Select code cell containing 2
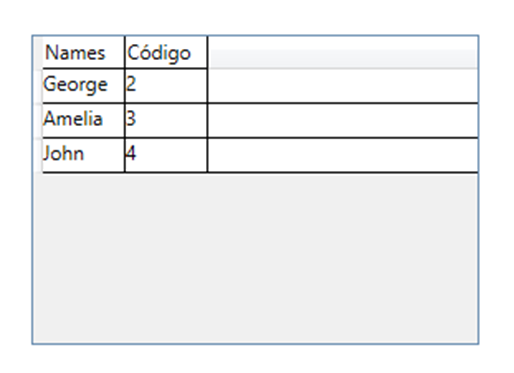The image size is (514, 373). click(x=166, y=86)
